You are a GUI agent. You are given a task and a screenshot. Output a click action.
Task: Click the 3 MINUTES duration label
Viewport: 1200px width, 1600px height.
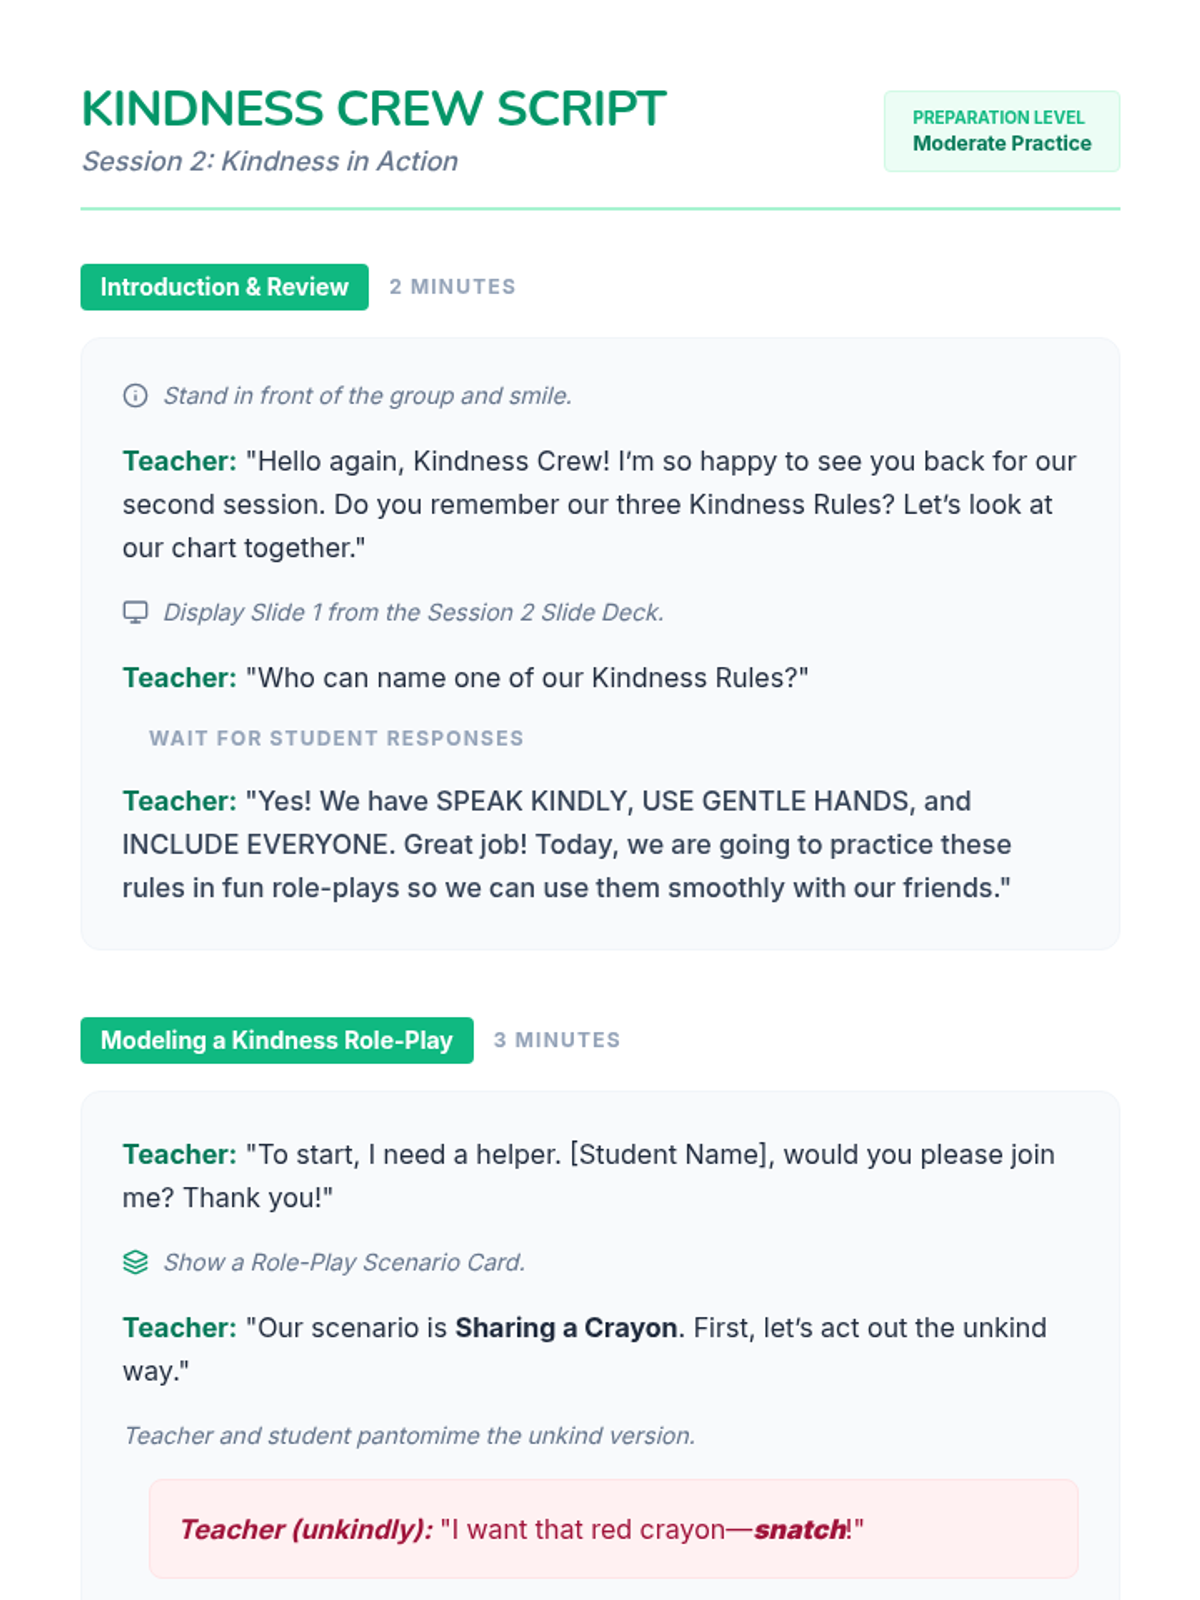[557, 1040]
